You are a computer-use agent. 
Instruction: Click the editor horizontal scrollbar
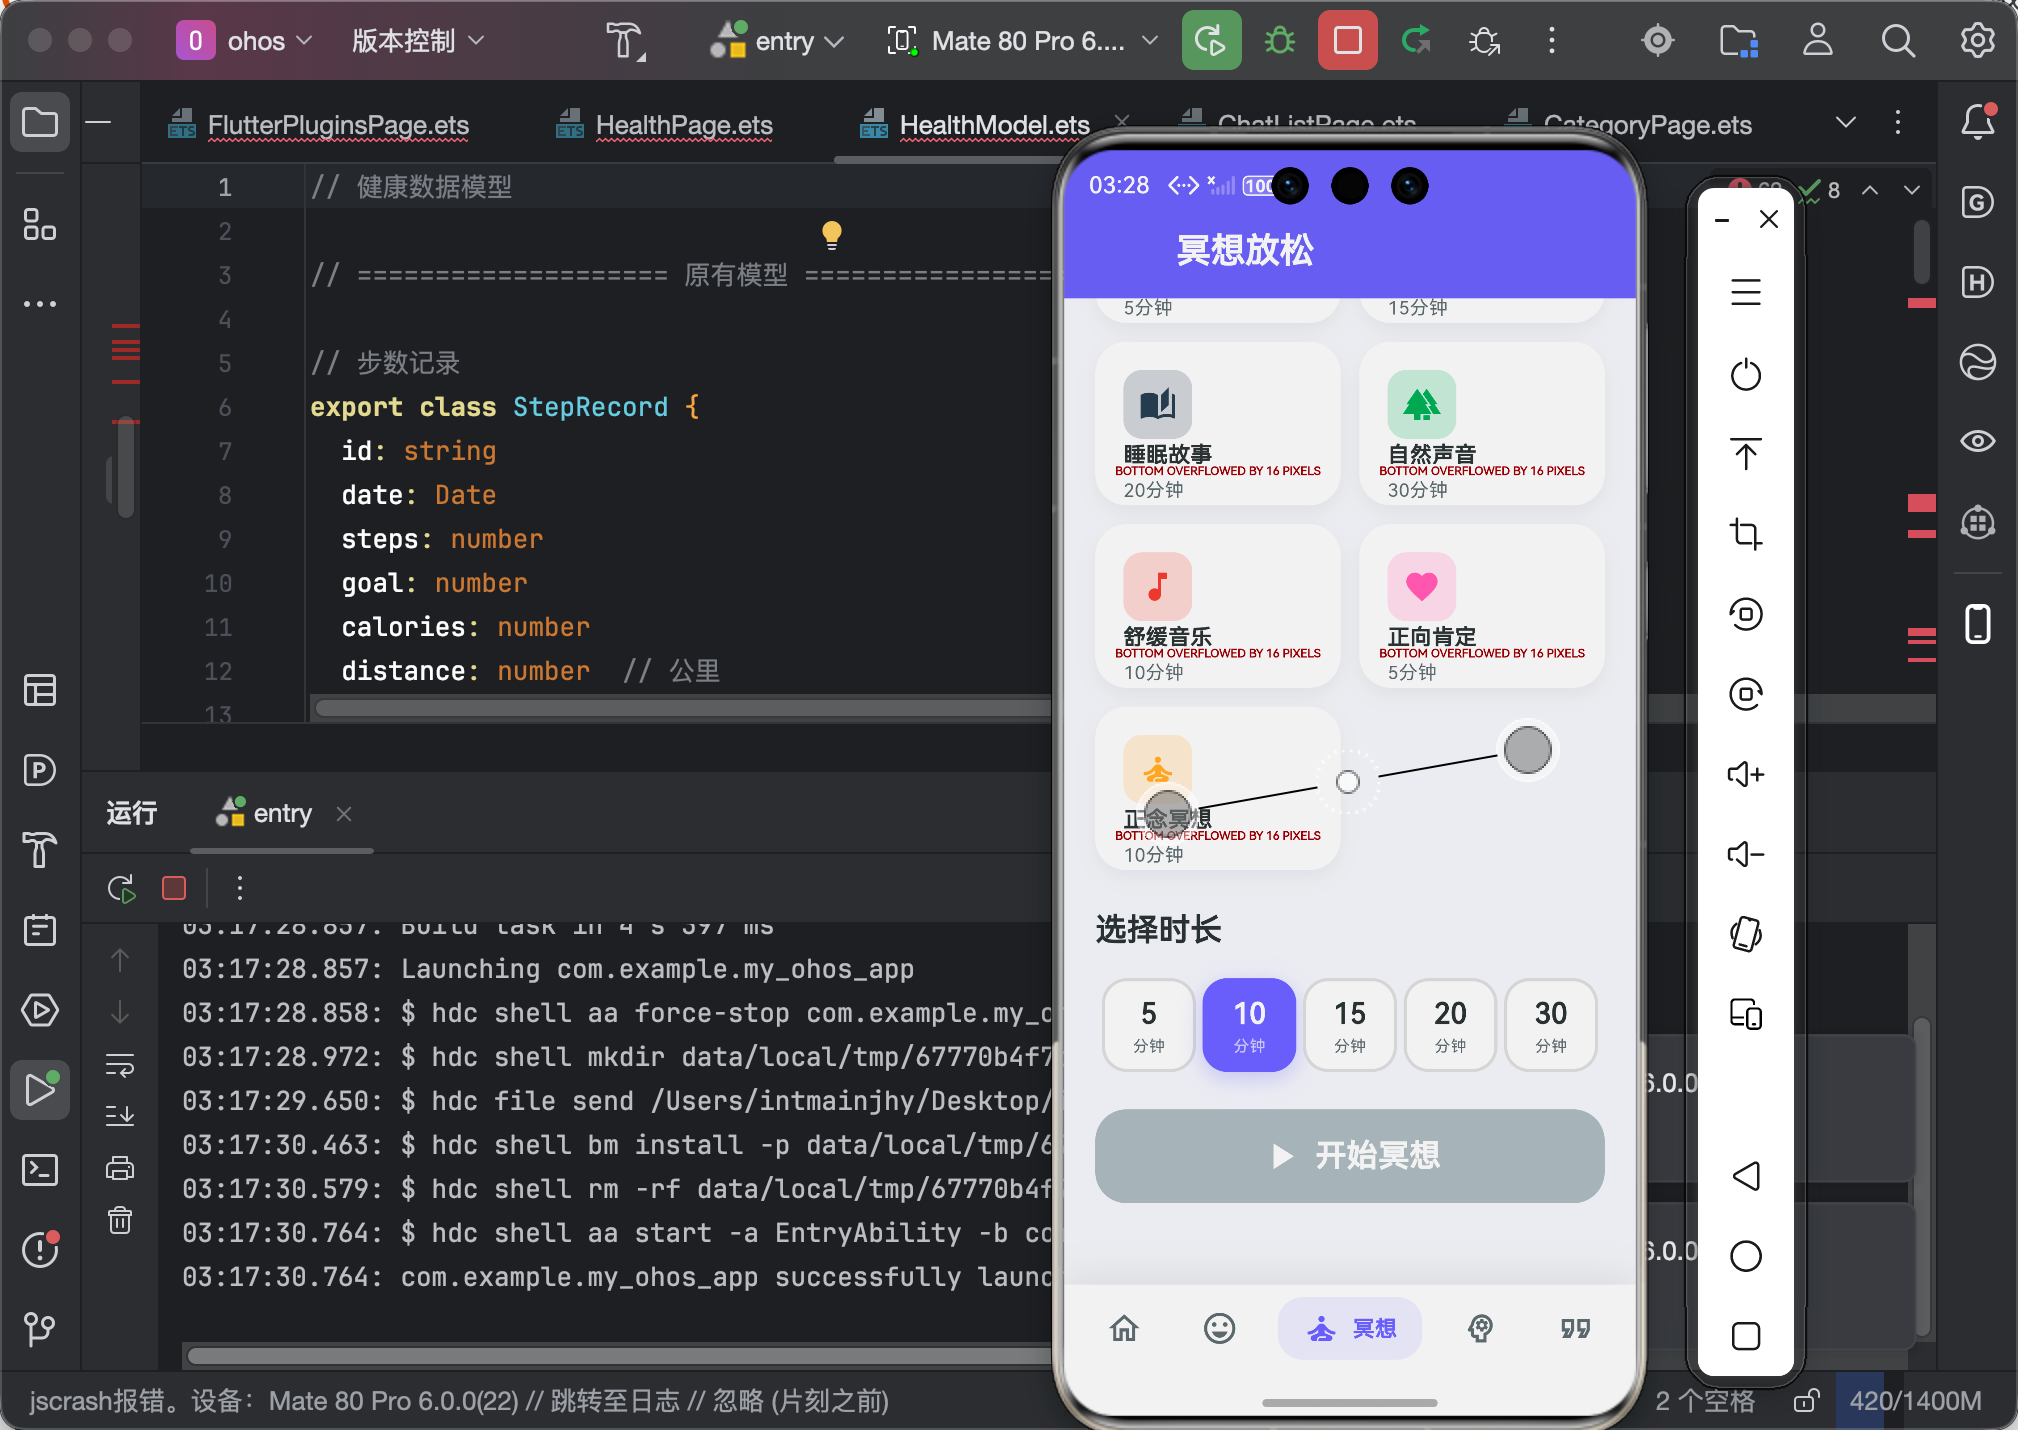tap(682, 708)
